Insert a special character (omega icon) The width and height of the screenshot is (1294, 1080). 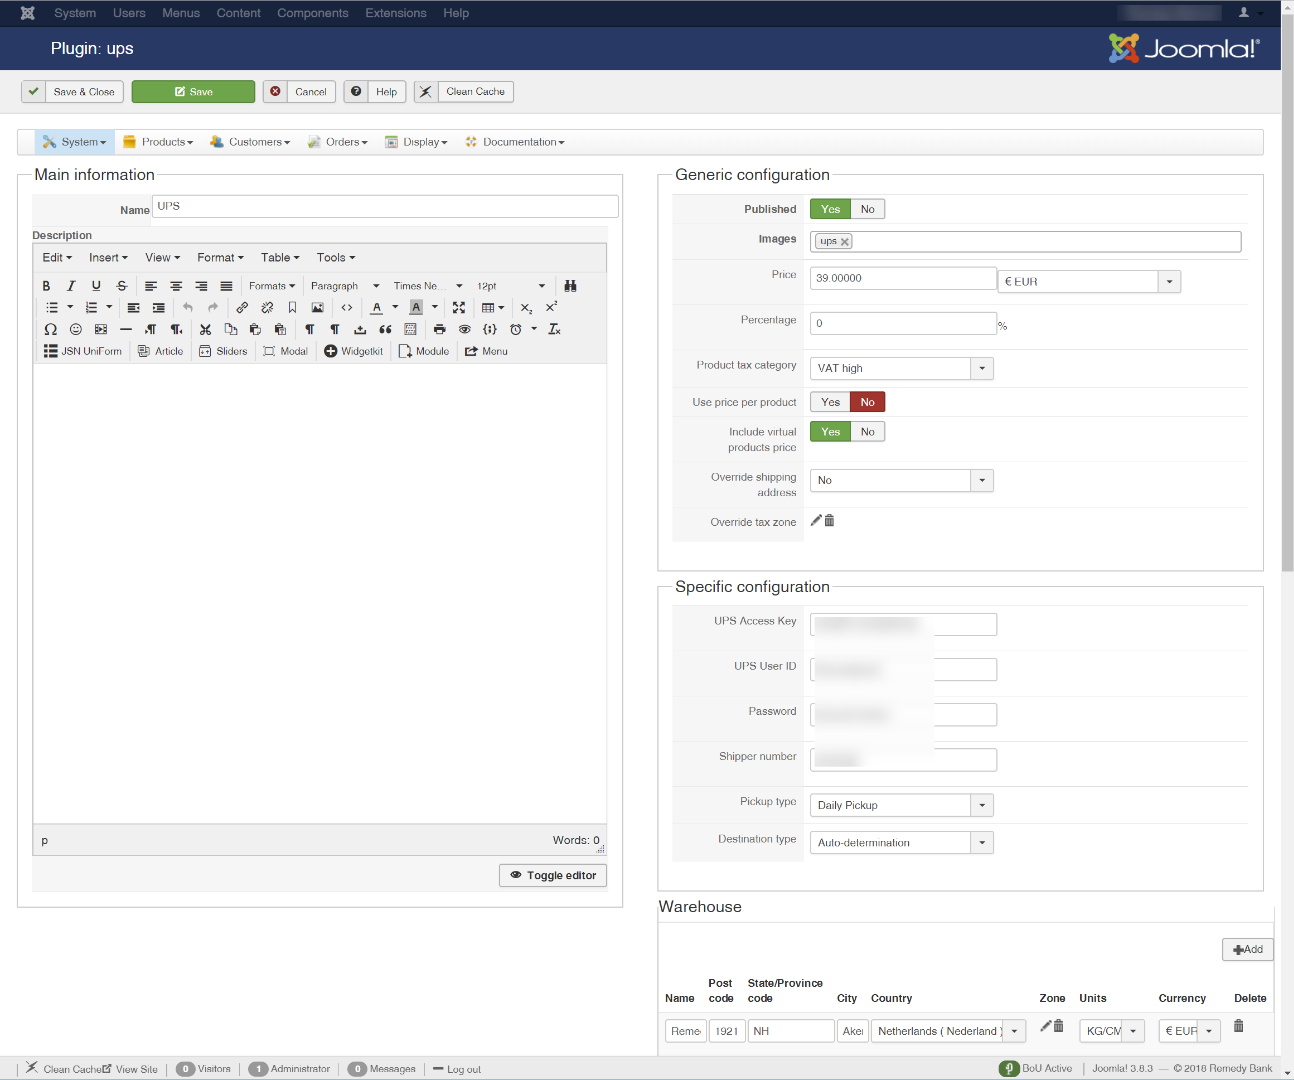[x=50, y=329]
